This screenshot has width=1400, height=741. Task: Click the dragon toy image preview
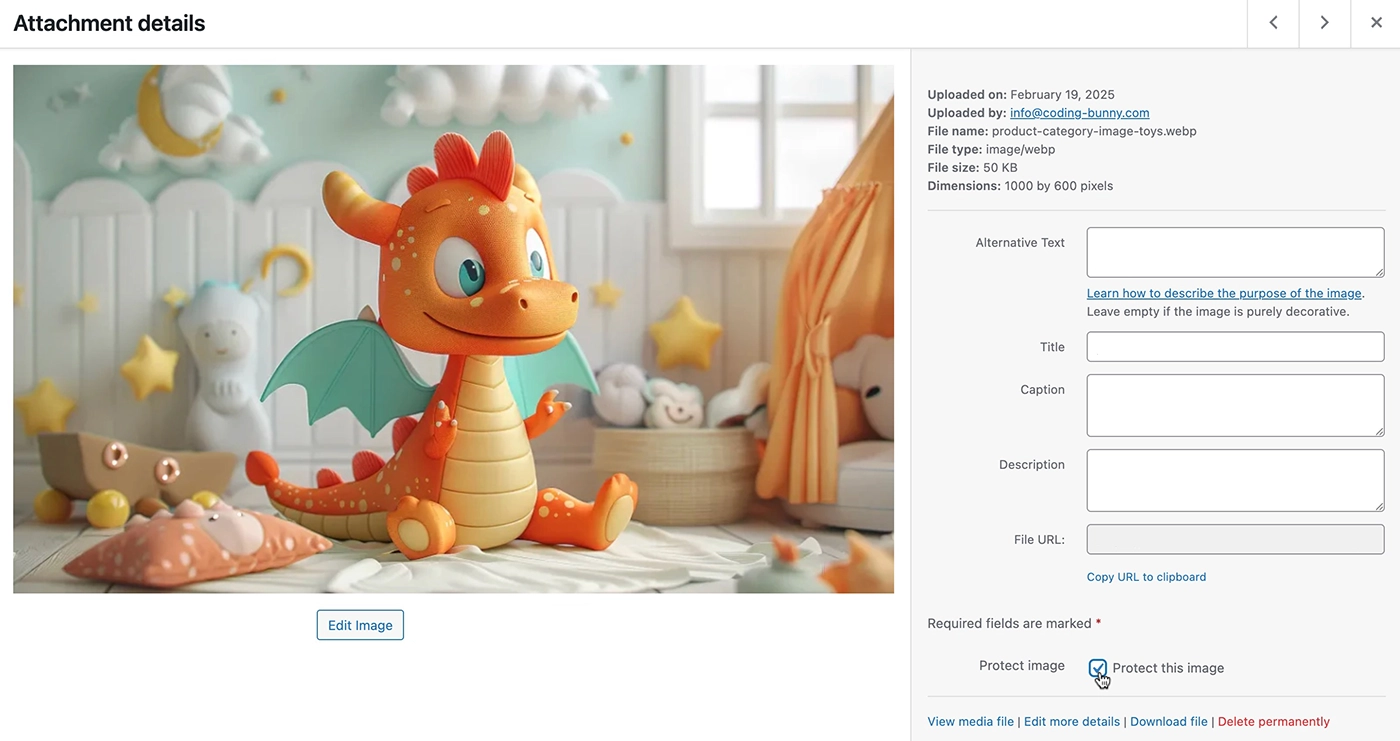click(x=453, y=329)
